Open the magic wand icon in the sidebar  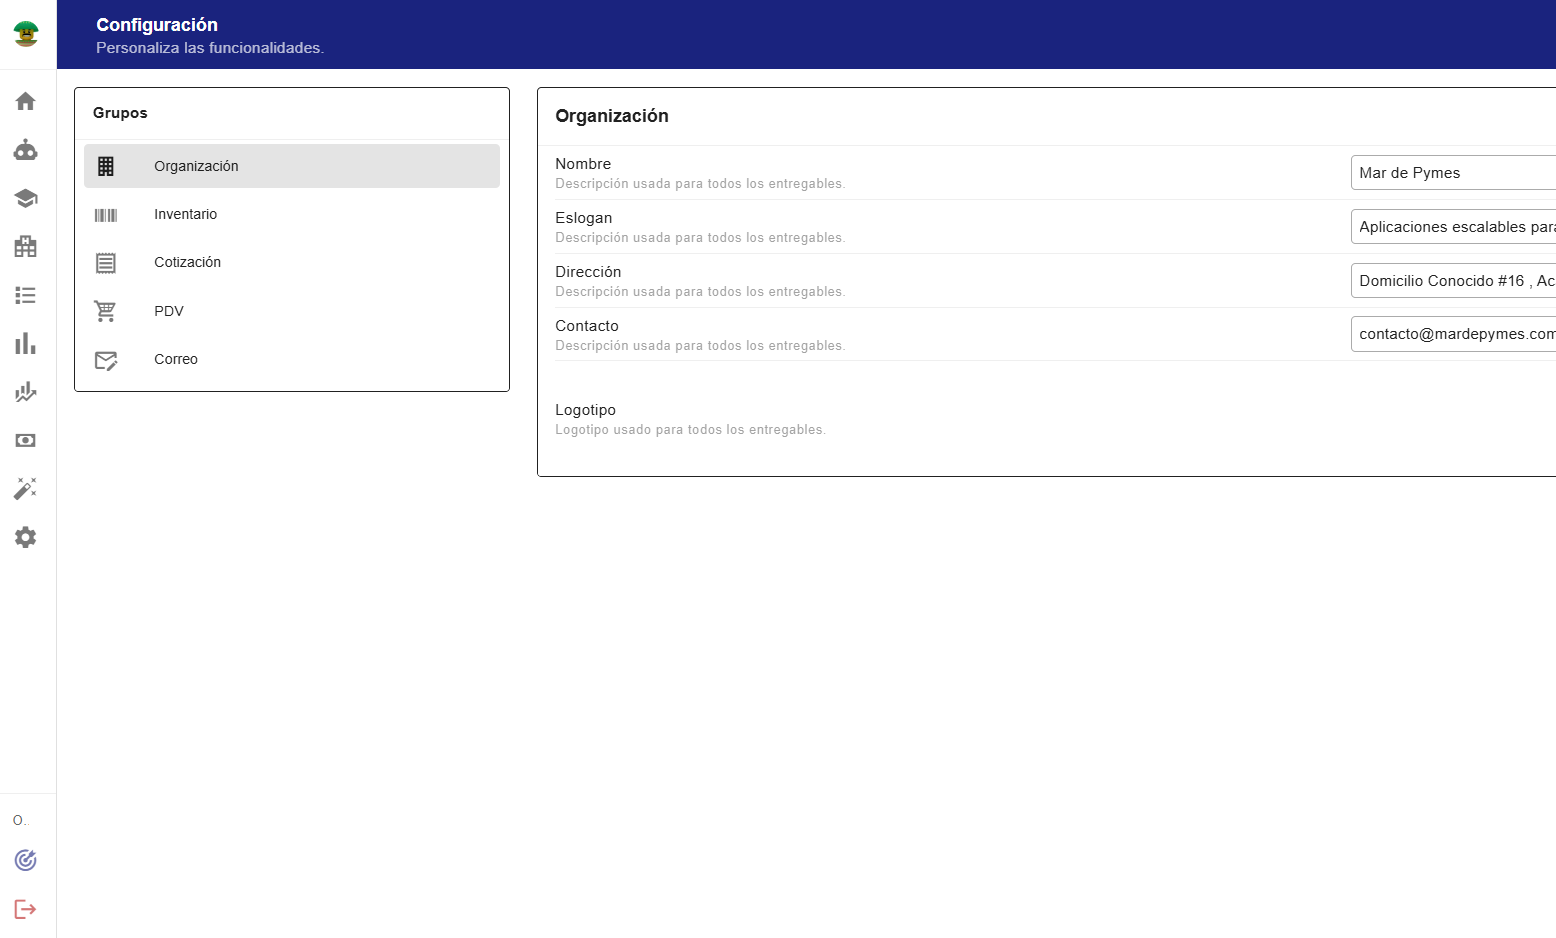pos(26,488)
